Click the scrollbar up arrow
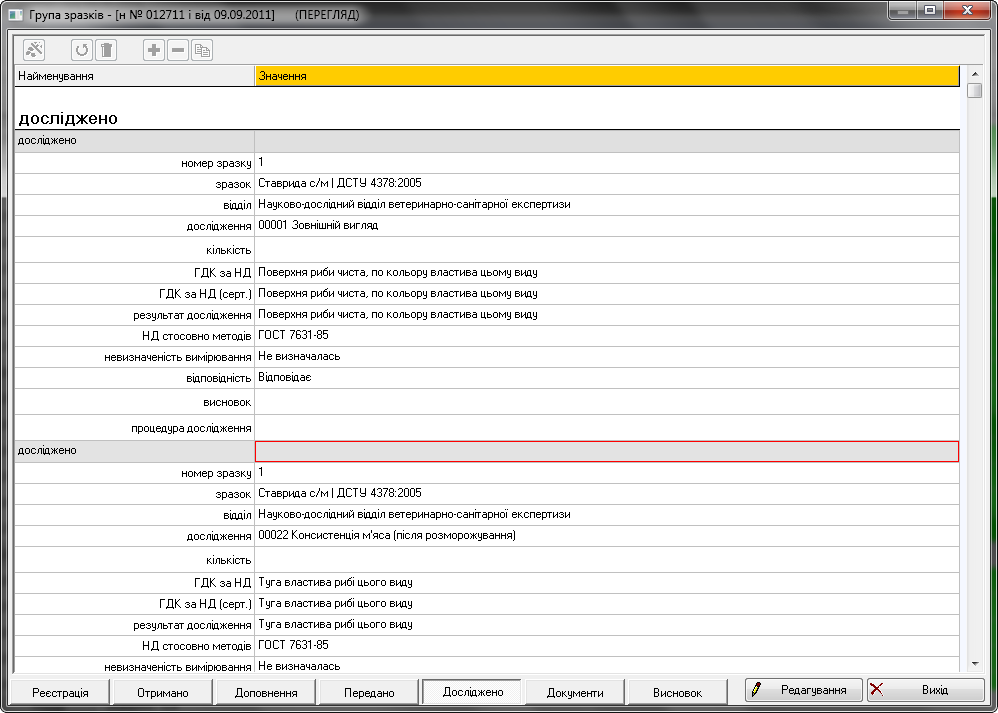 click(x=974, y=73)
